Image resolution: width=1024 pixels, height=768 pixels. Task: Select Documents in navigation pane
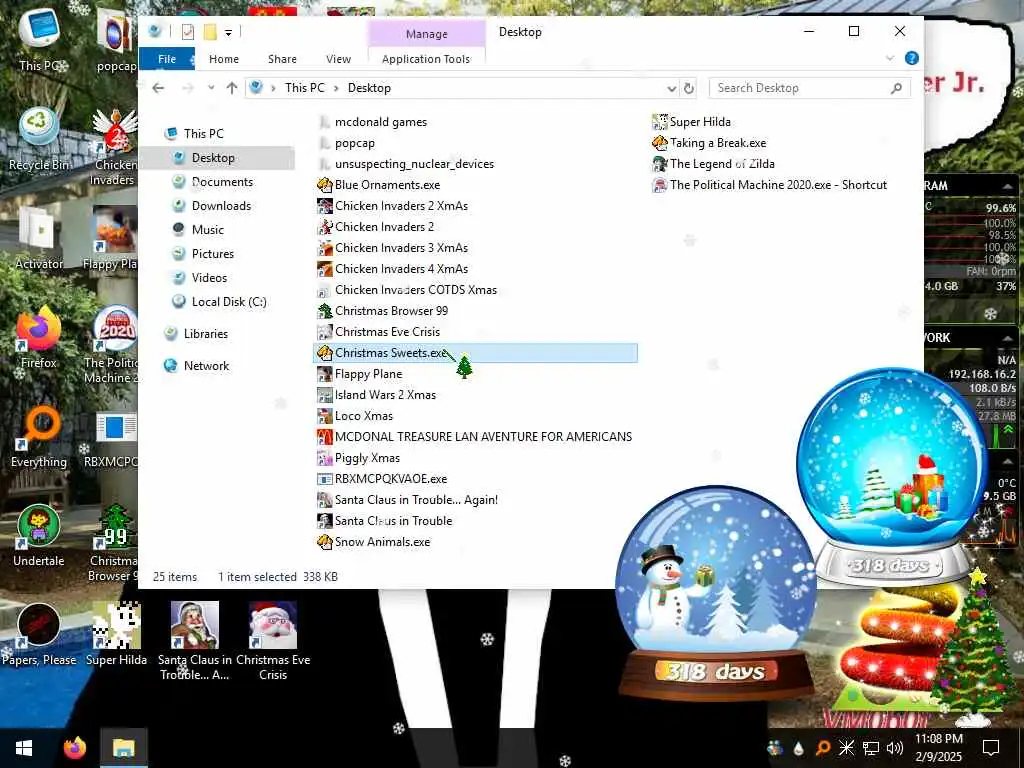point(222,182)
